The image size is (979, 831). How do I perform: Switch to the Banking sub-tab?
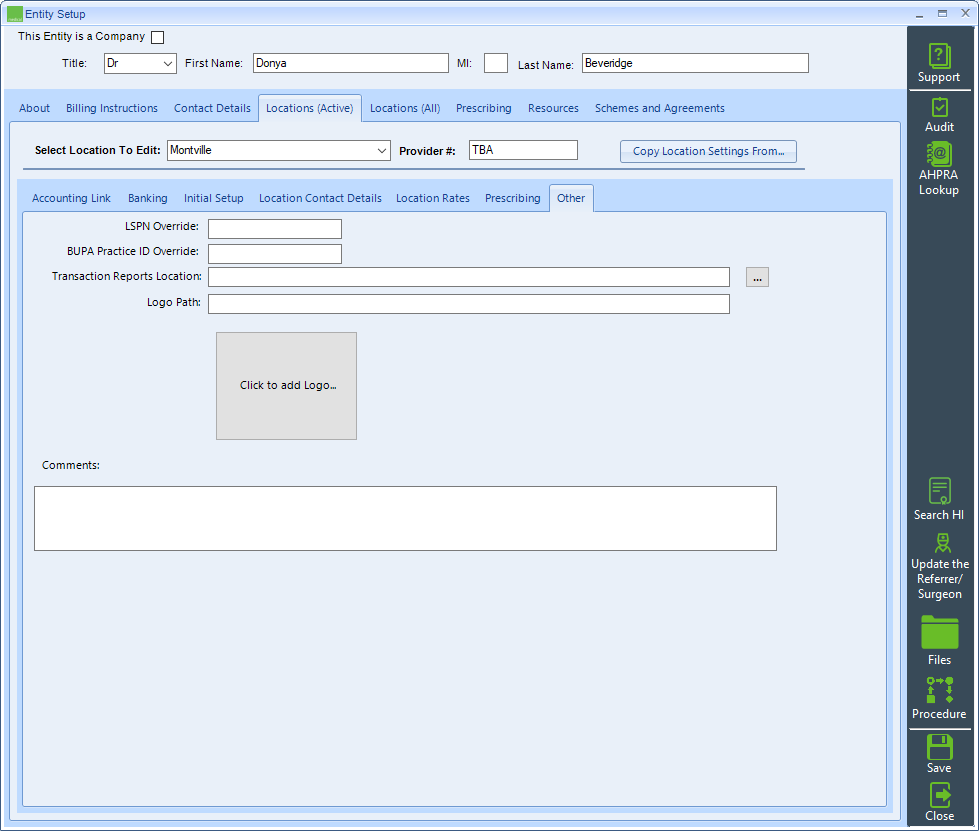tap(148, 198)
